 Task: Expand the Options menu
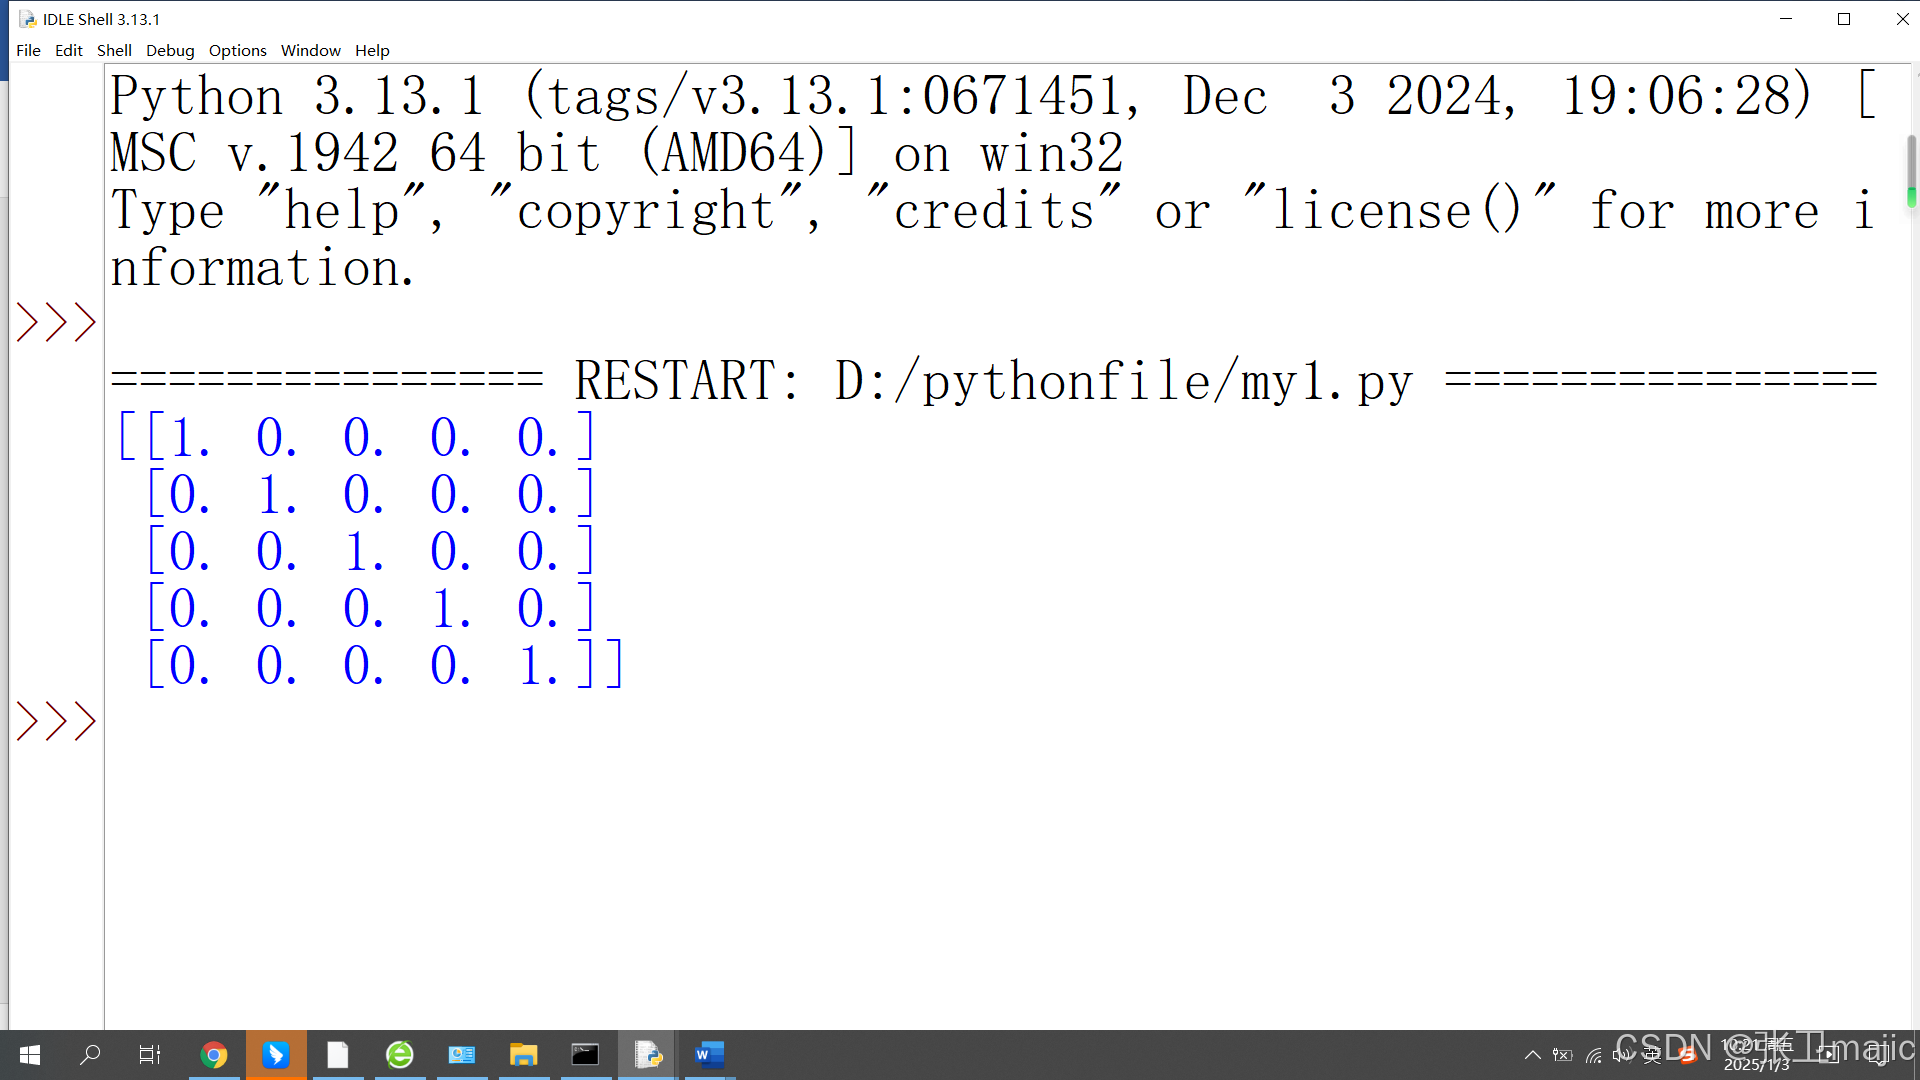(237, 50)
